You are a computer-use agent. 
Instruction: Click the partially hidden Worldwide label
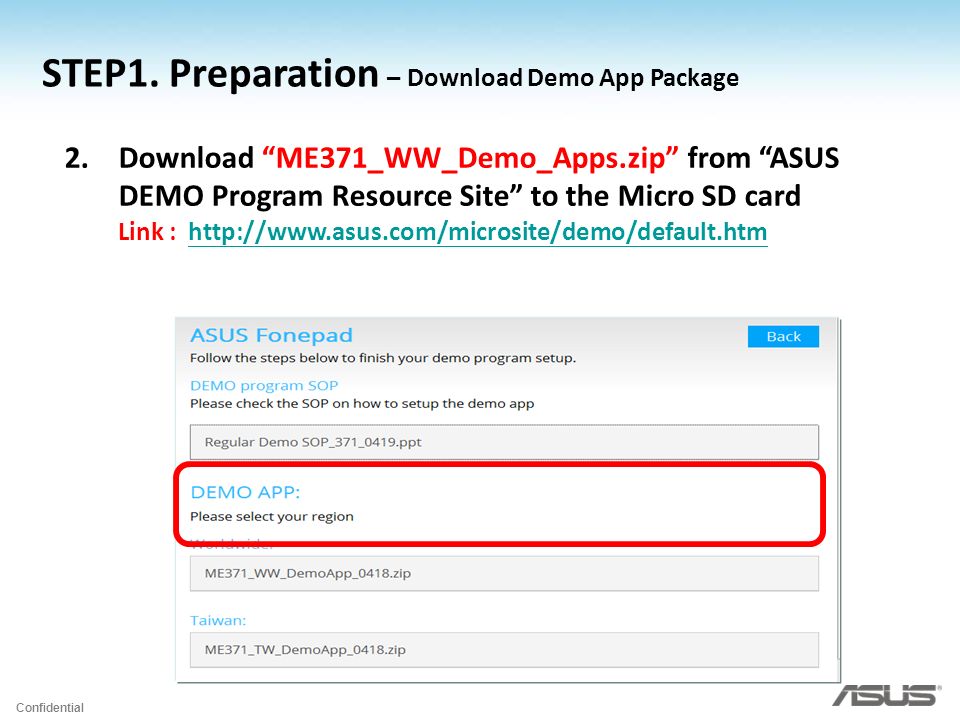click(x=231, y=544)
